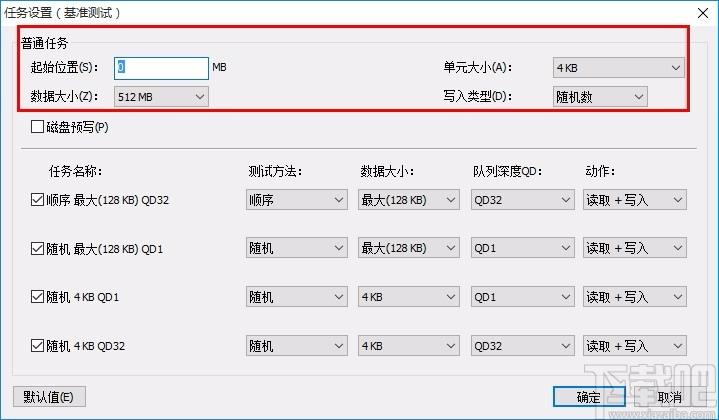719x420 pixels.
Task: Click the 起始位置(S) input field
Action: (161, 68)
